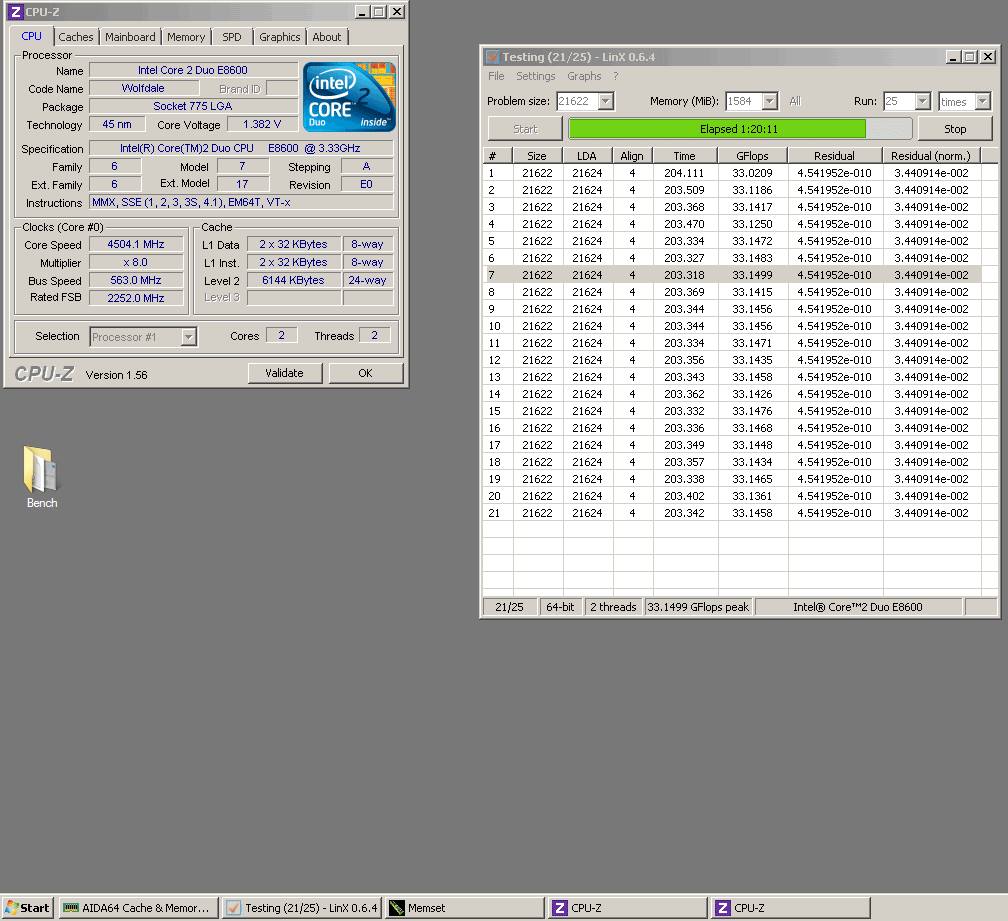Open the Caches tab in CPU-Z
Screen dimensions: 1008x921
click(76, 37)
